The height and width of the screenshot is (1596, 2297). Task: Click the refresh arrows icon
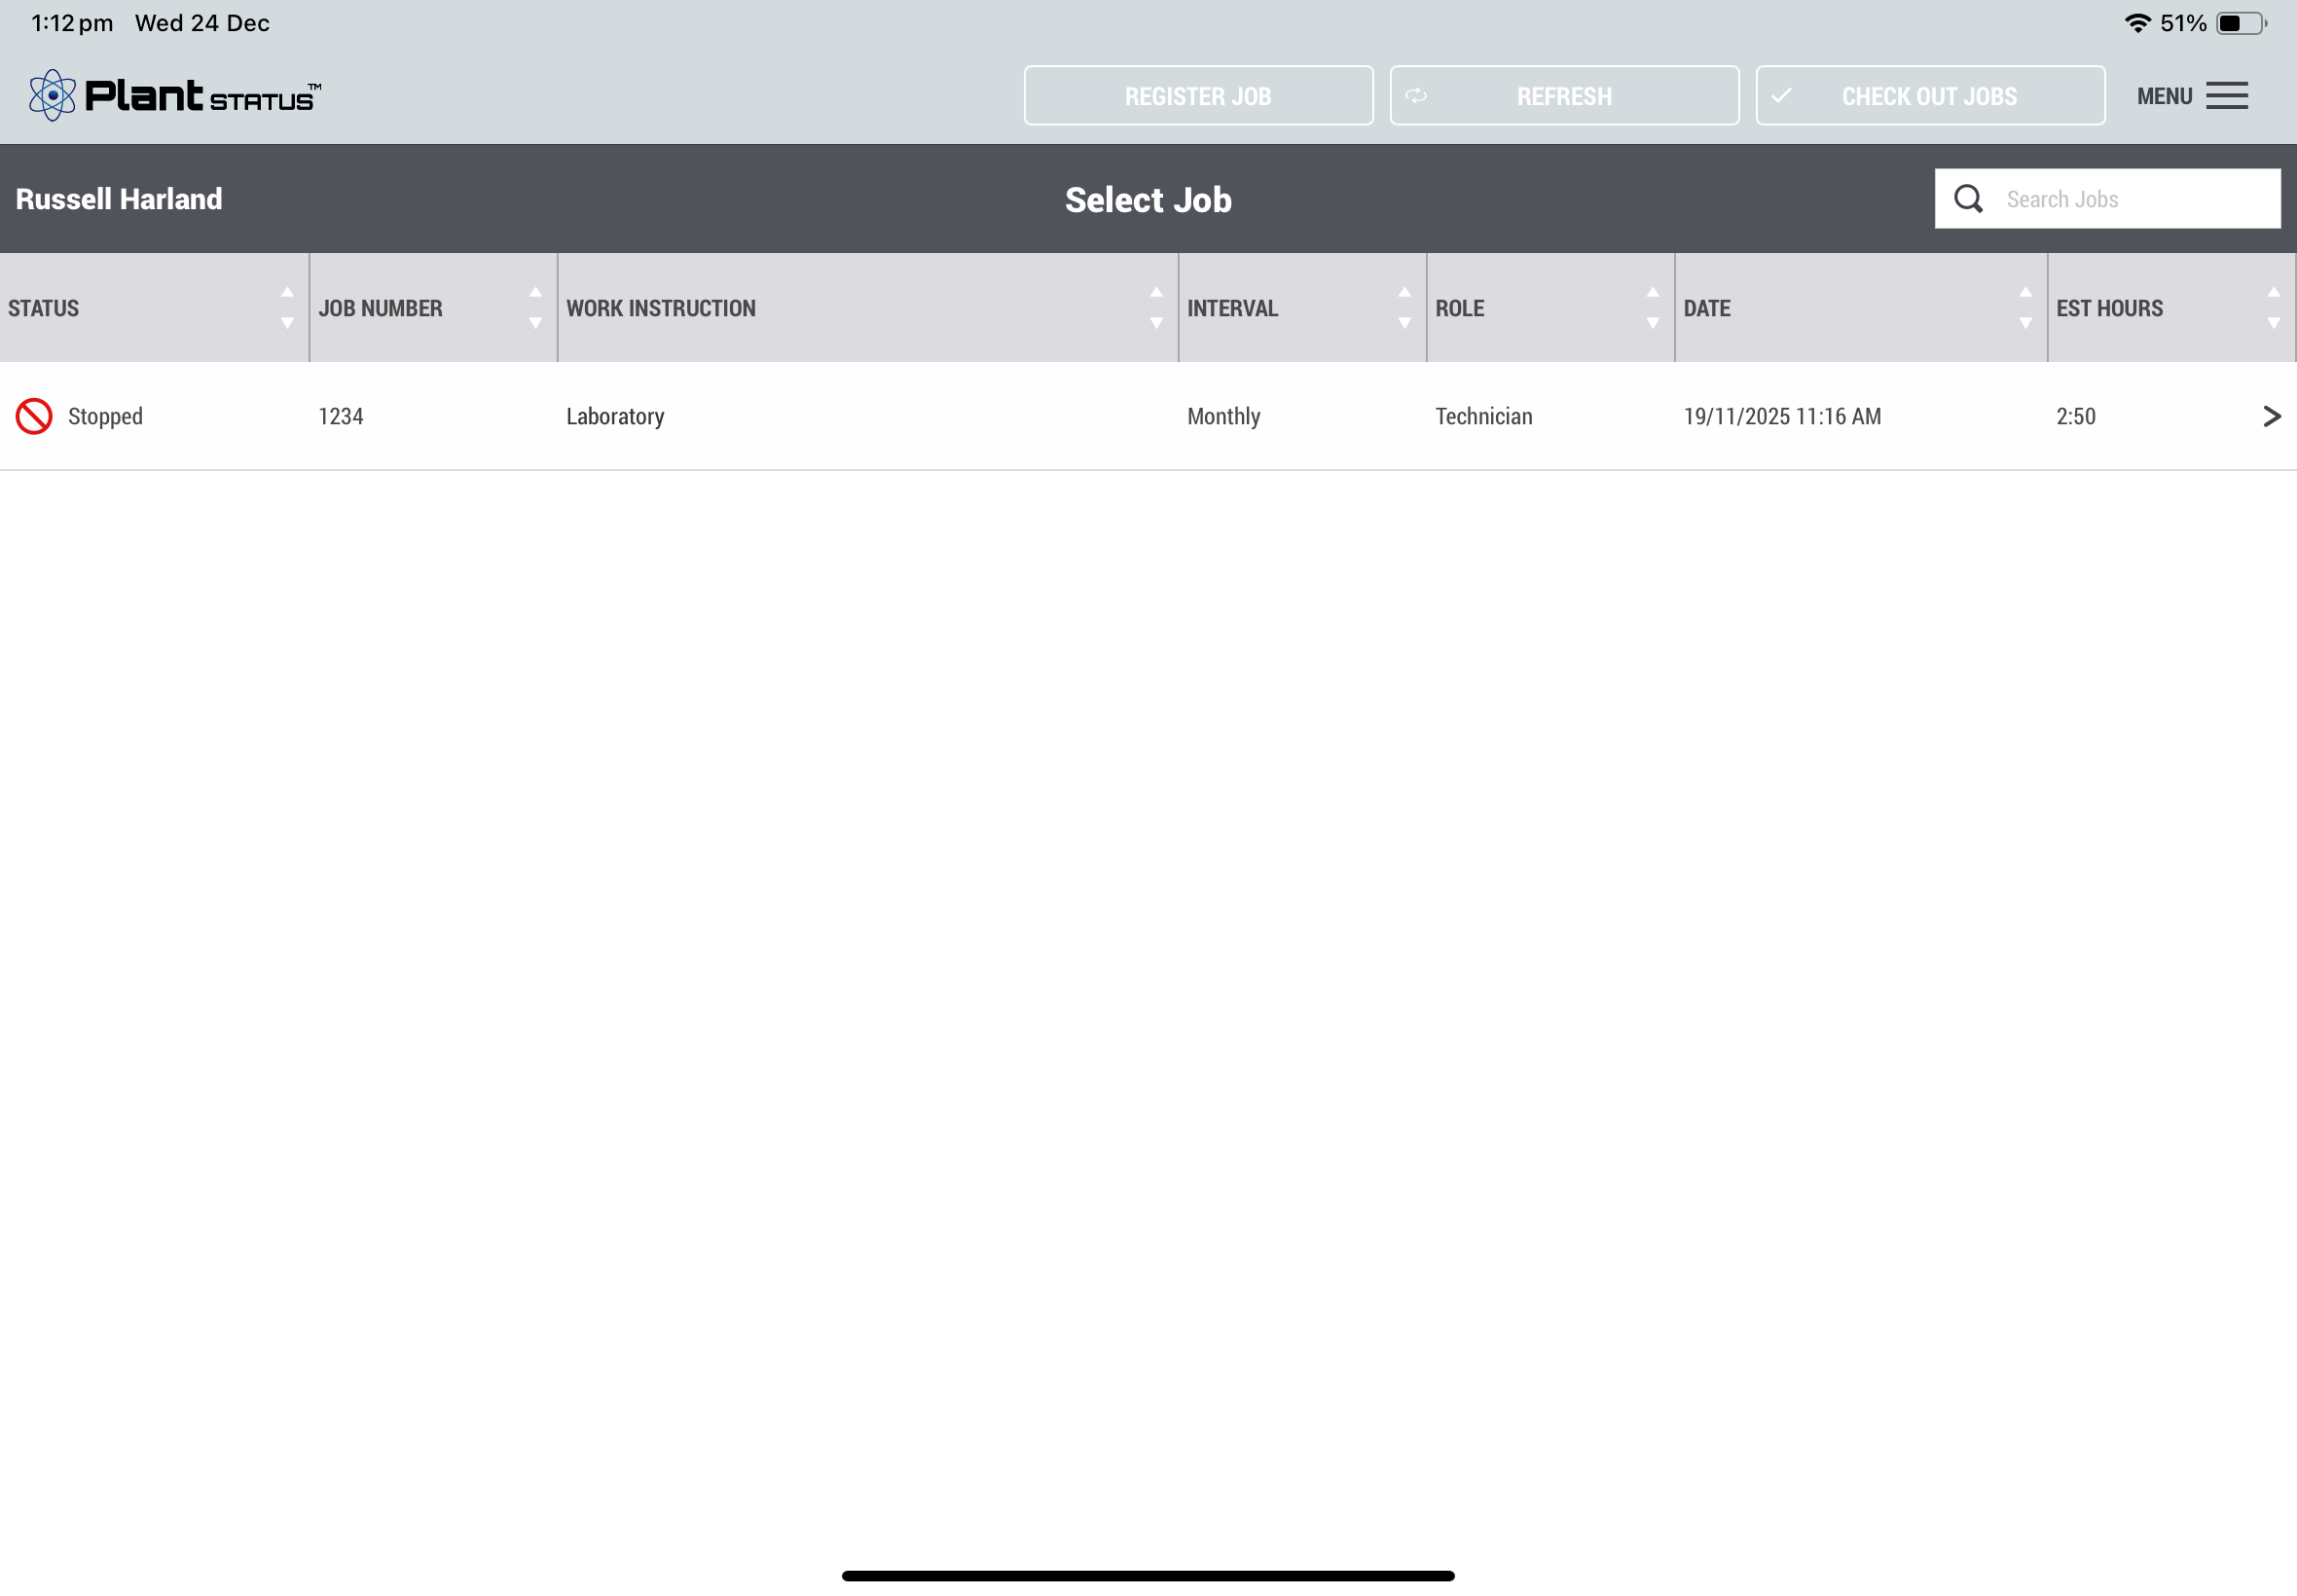(x=1416, y=96)
